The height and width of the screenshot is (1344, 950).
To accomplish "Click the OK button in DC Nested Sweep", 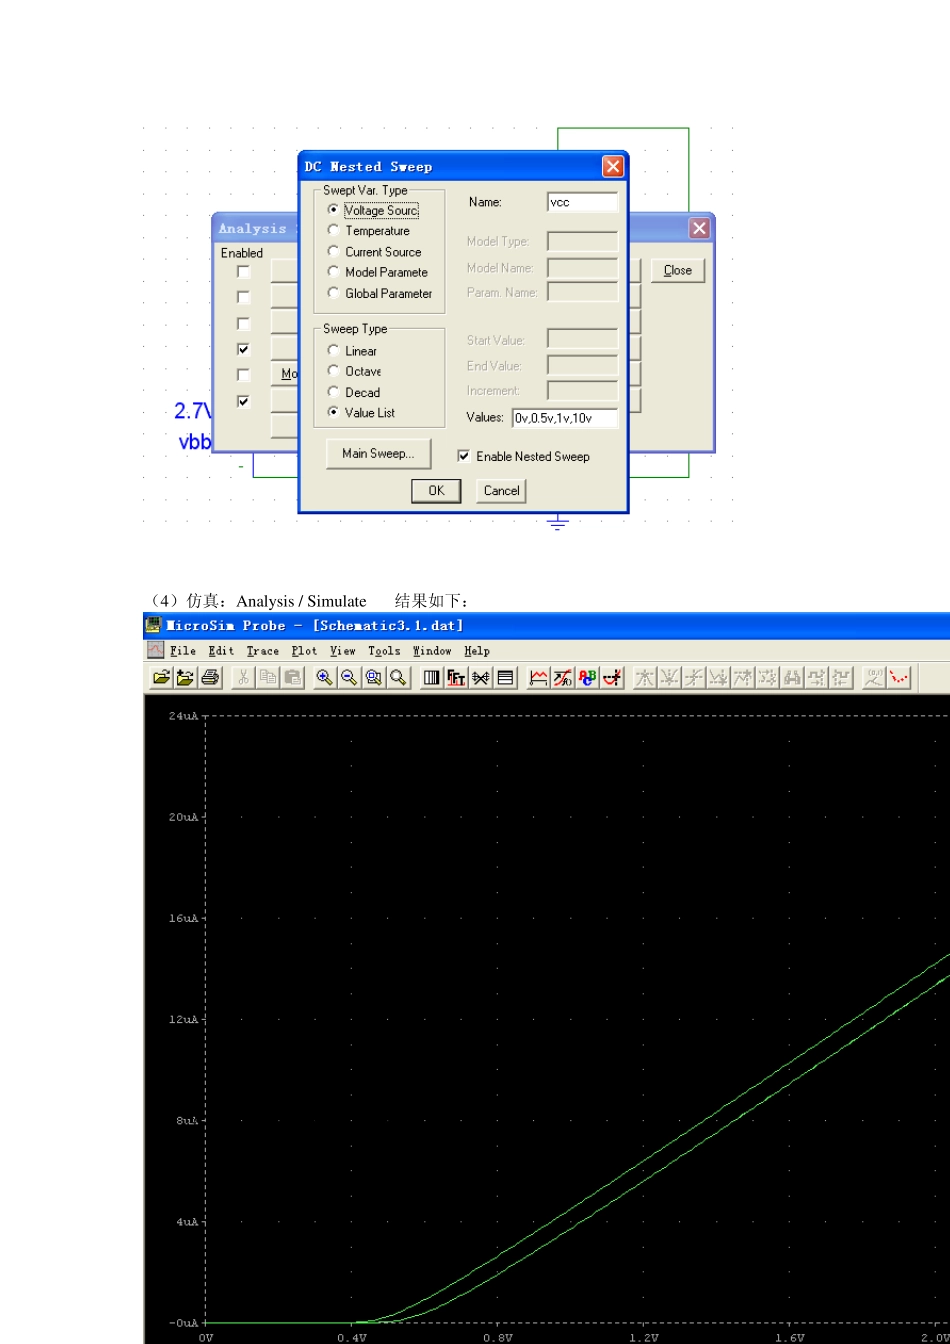I will (x=436, y=491).
